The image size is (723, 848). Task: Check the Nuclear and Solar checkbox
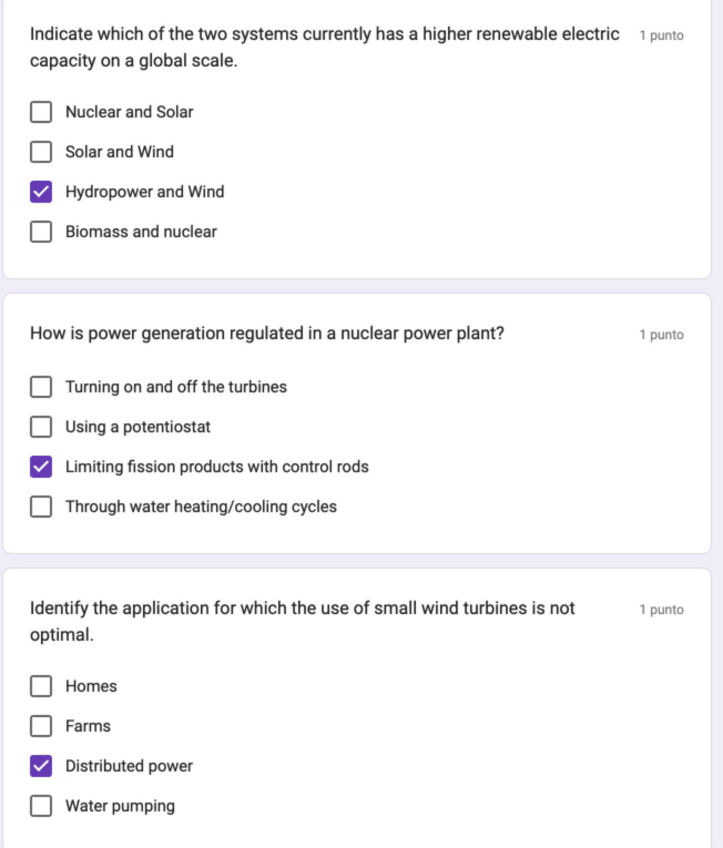[x=41, y=112]
